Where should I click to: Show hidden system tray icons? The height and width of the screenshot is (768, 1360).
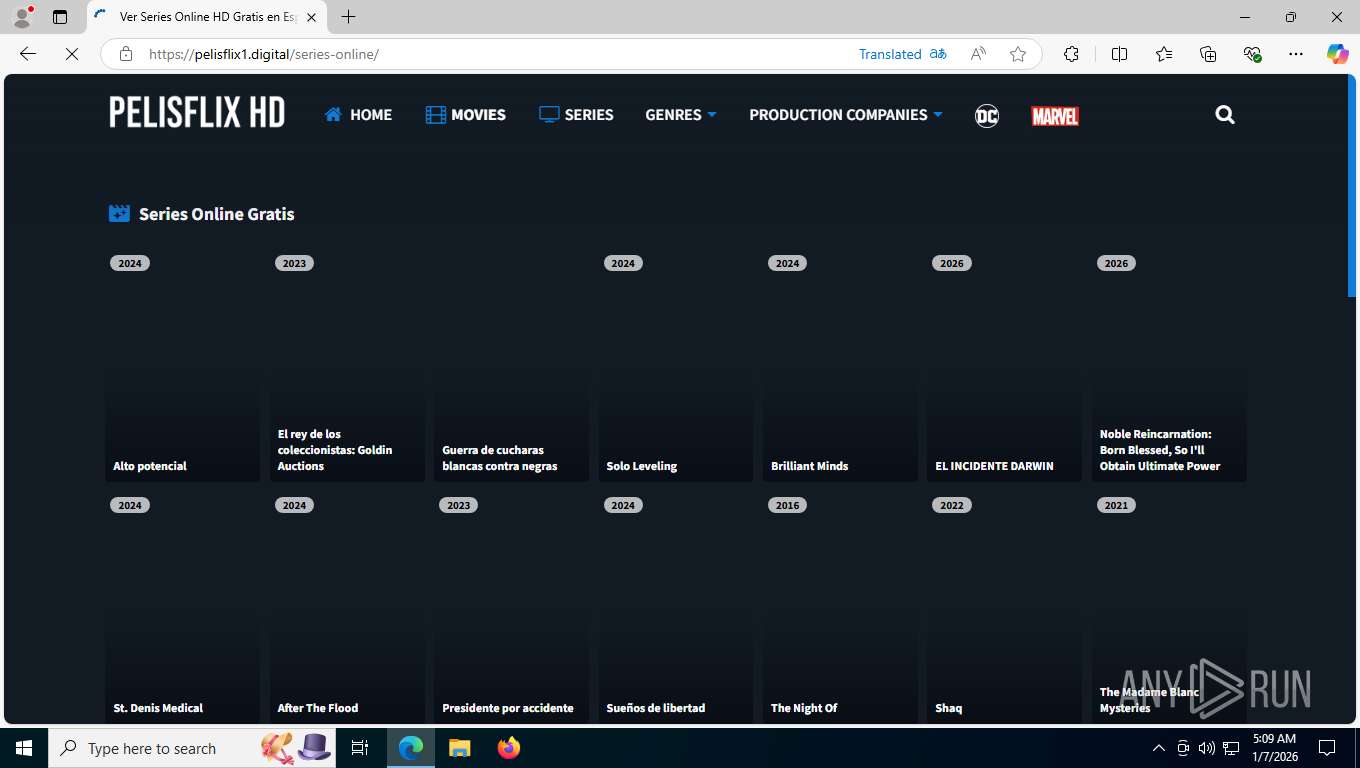(1158, 748)
